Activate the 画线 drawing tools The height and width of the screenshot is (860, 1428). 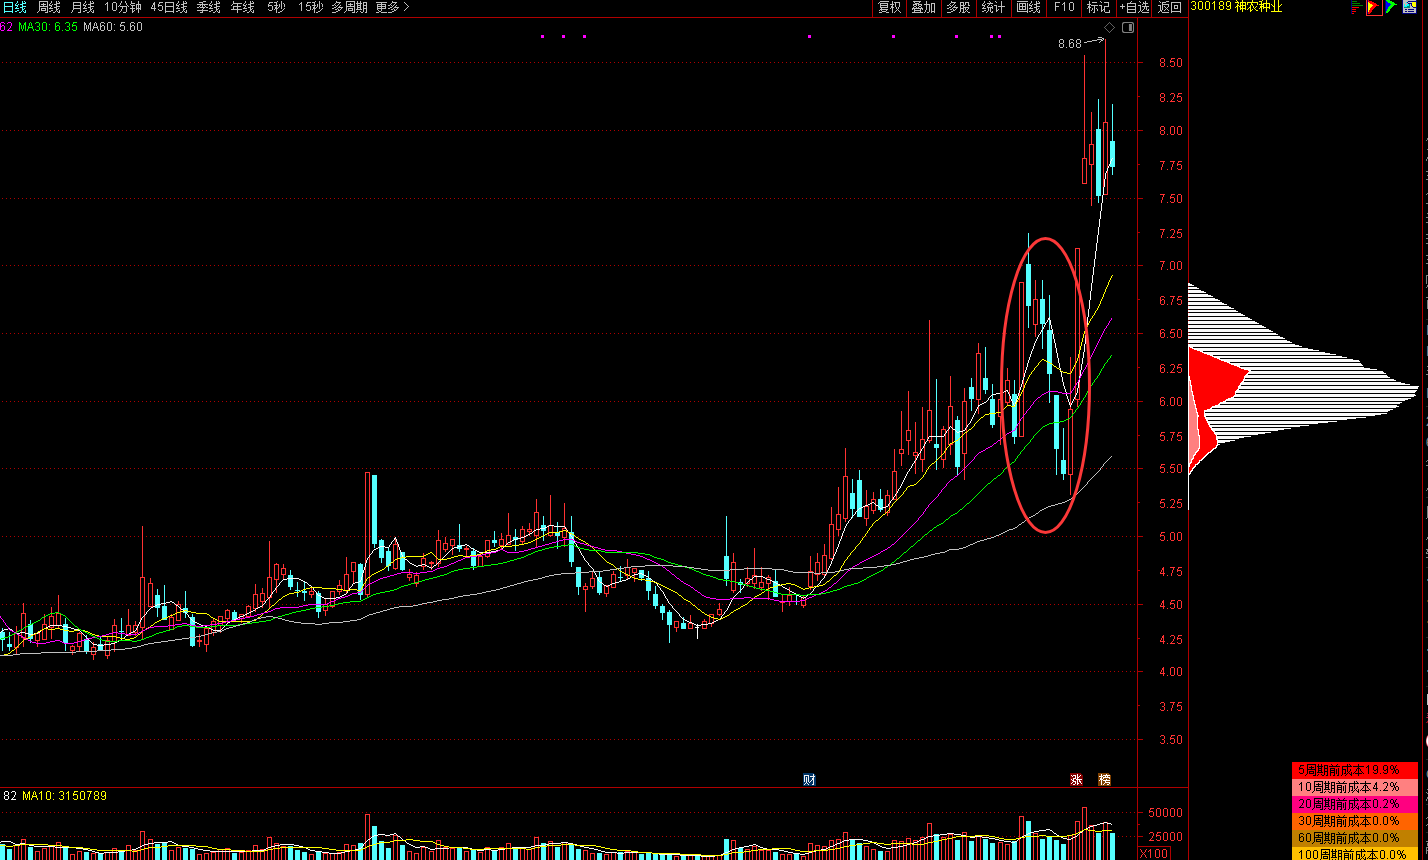point(1028,7)
